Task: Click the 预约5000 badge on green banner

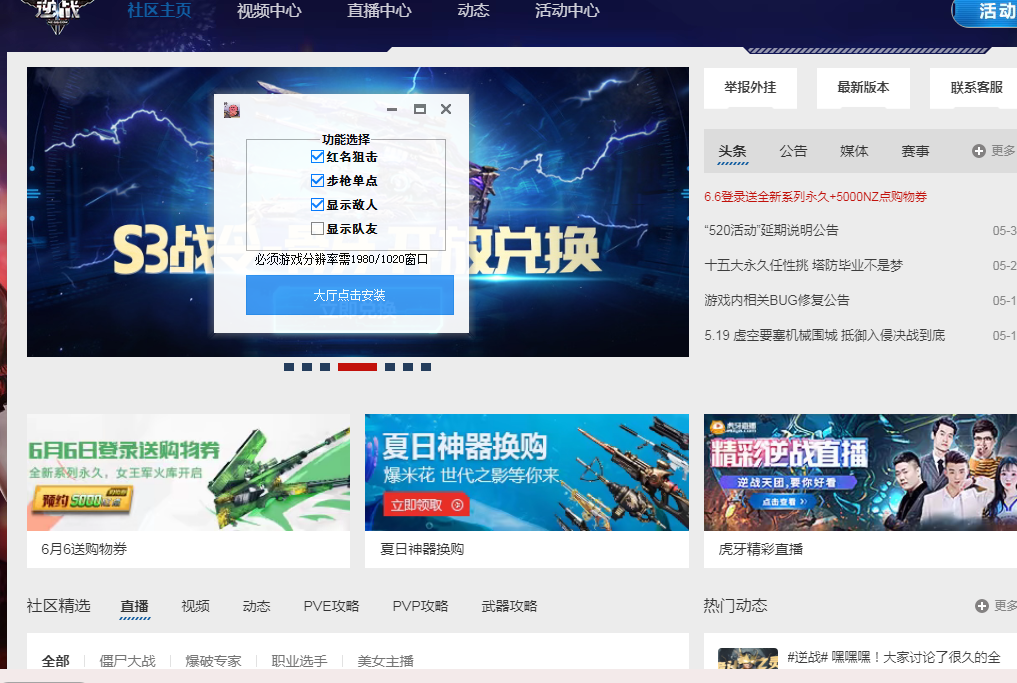Action: (82, 499)
